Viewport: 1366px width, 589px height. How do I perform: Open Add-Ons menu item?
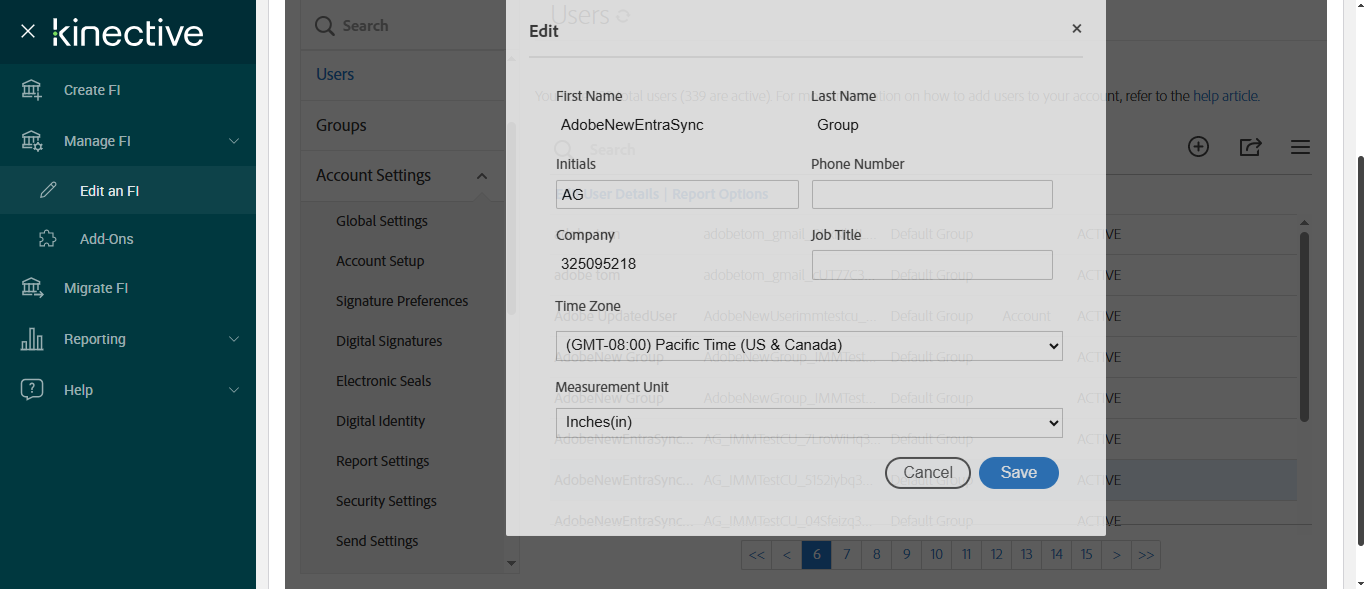tap(106, 239)
